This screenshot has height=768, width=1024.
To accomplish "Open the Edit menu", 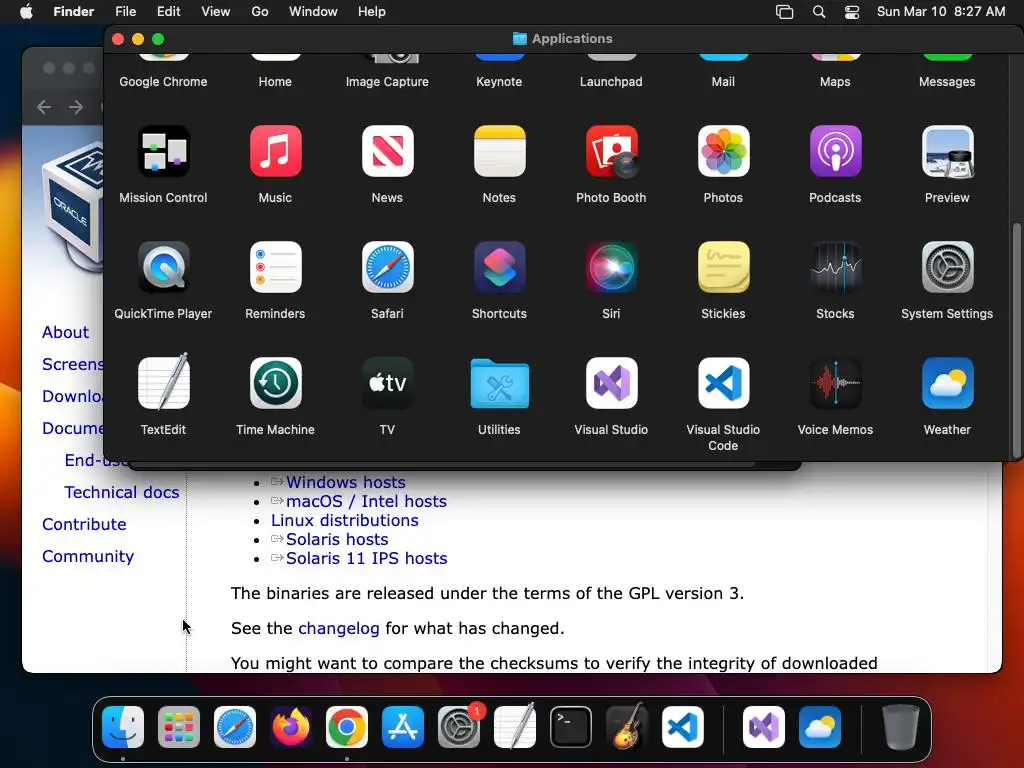I will click(x=168, y=12).
